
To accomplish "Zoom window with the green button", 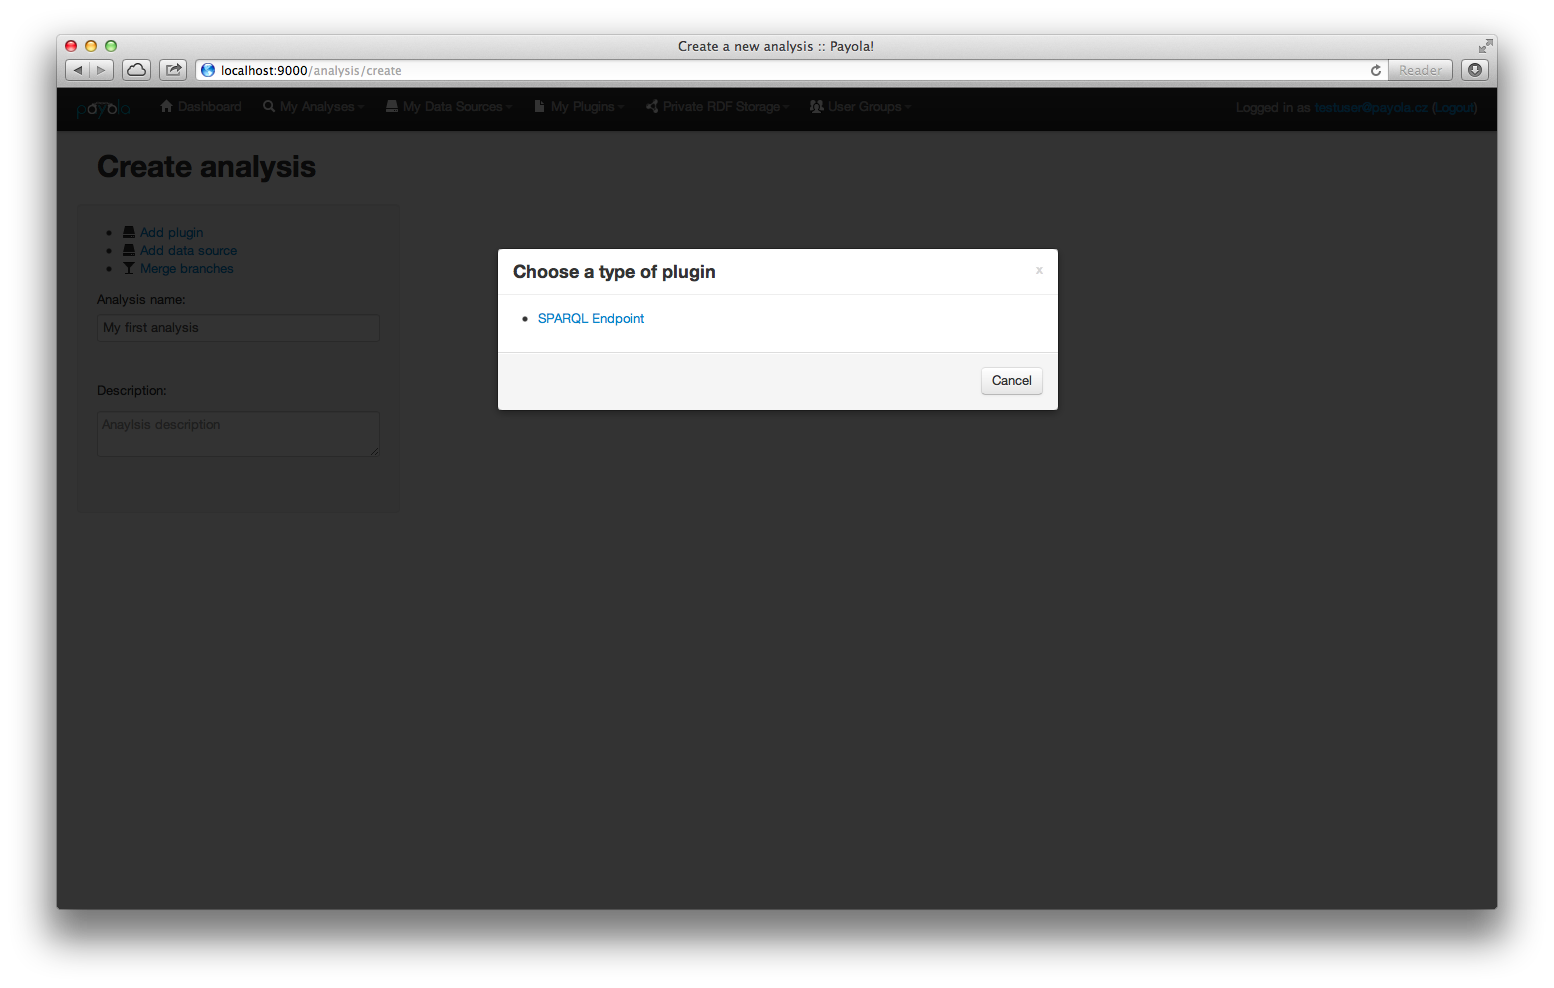I will [x=111, y=46].
